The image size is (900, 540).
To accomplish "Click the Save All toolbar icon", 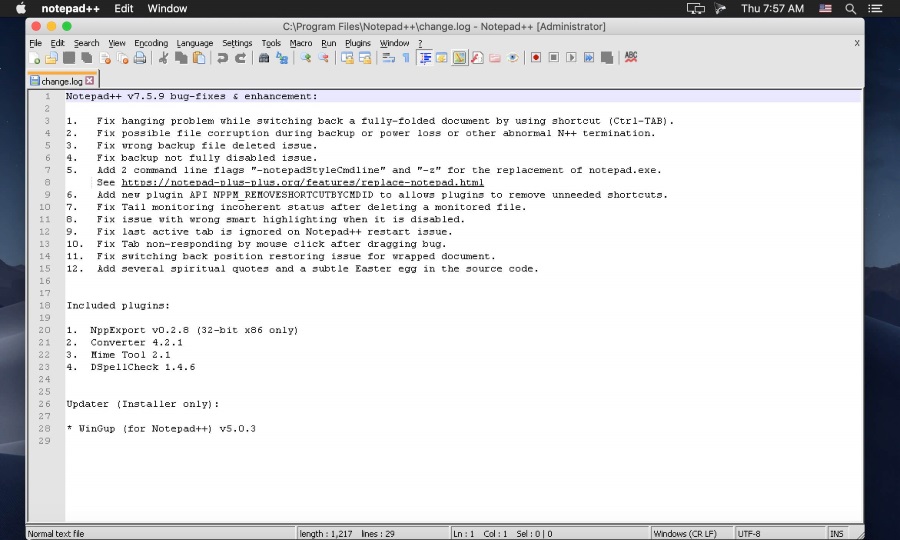I will click(x=87, y=58).
